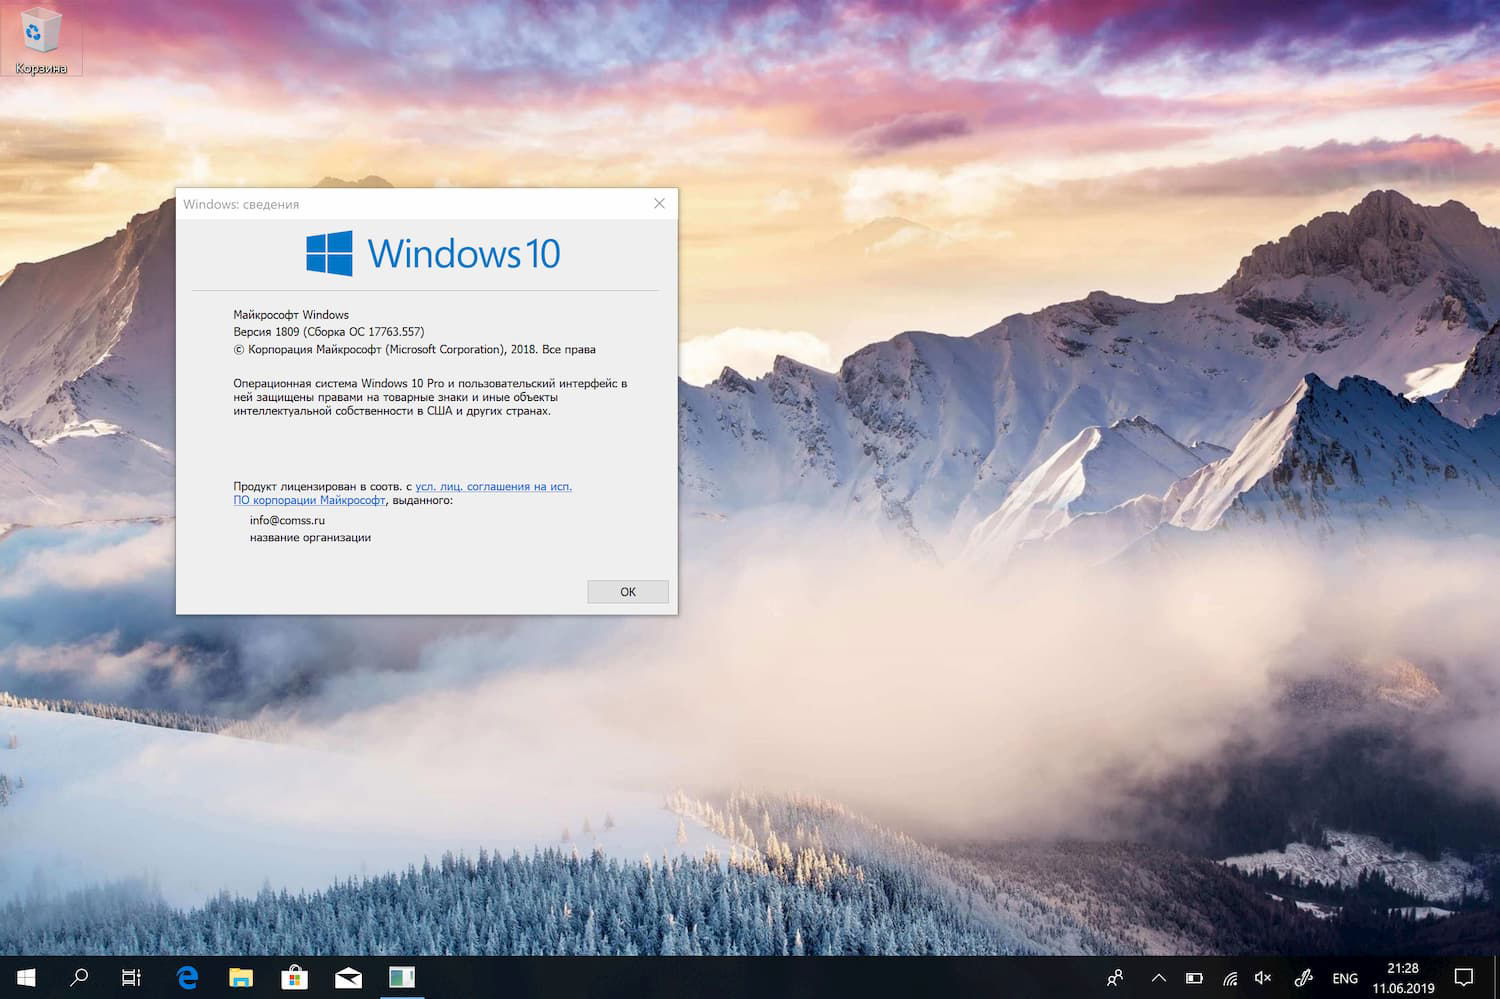Image resolution: width=1500 pixels, height=999 pixels.
Task: Open Task View from the taskbar
Action: 131,977
